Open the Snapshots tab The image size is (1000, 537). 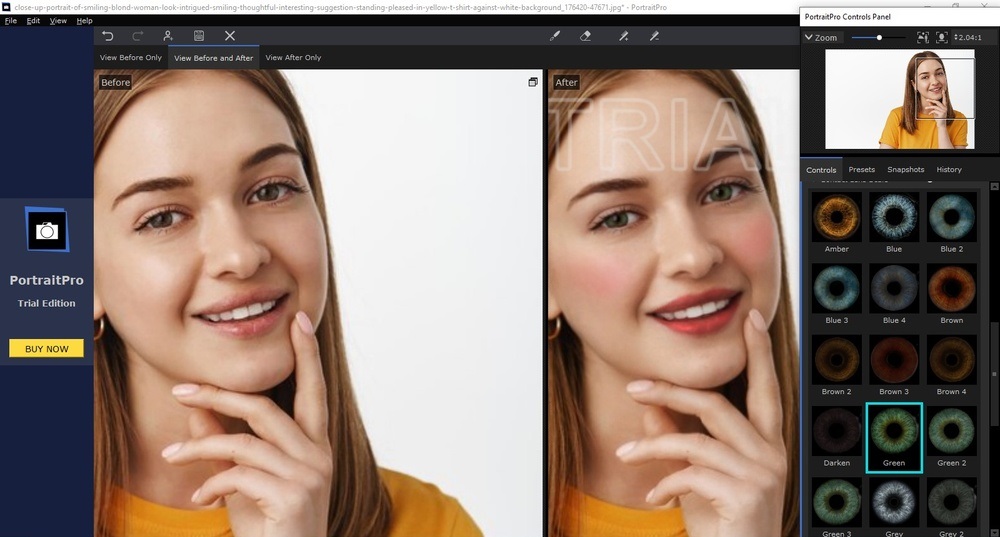906,170
